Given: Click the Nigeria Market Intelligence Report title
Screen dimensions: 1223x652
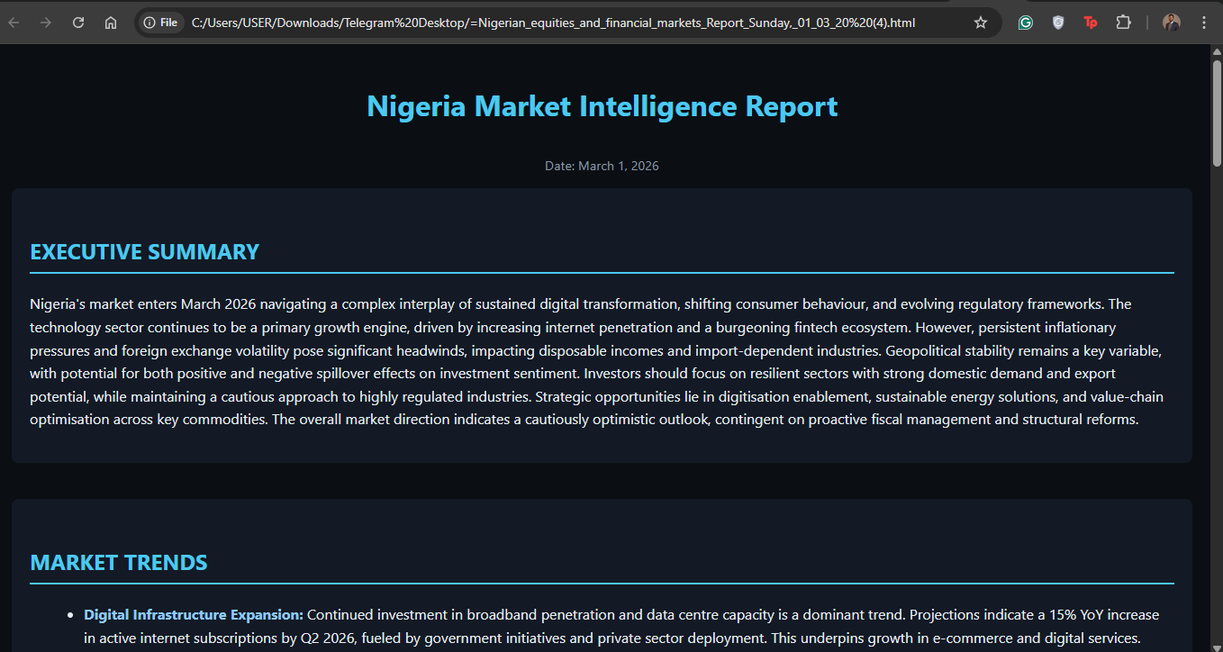Looking at the screenshot, I should [x=602, y=106].
